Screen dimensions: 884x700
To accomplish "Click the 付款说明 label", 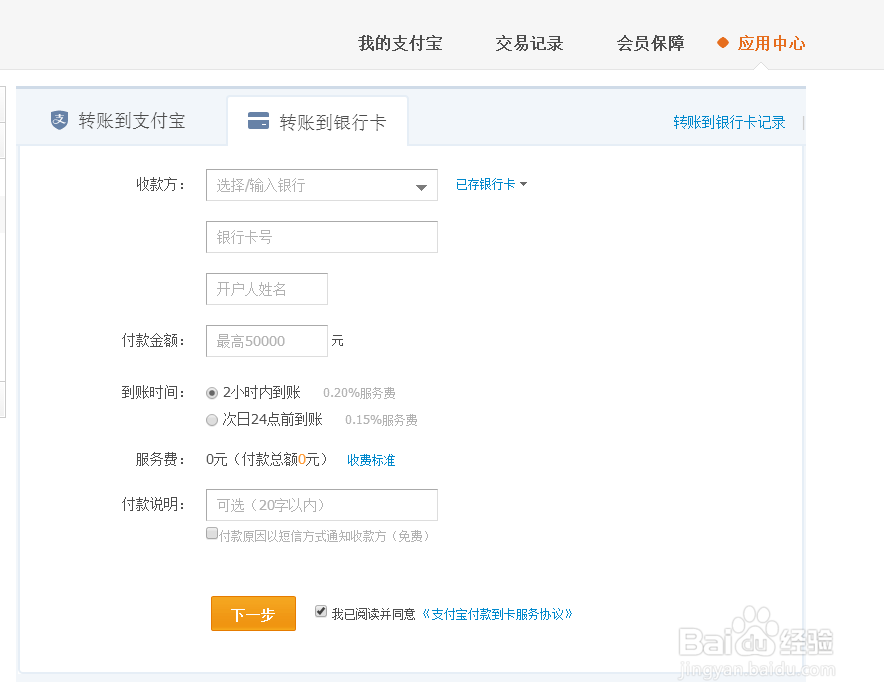I will 153,504.
